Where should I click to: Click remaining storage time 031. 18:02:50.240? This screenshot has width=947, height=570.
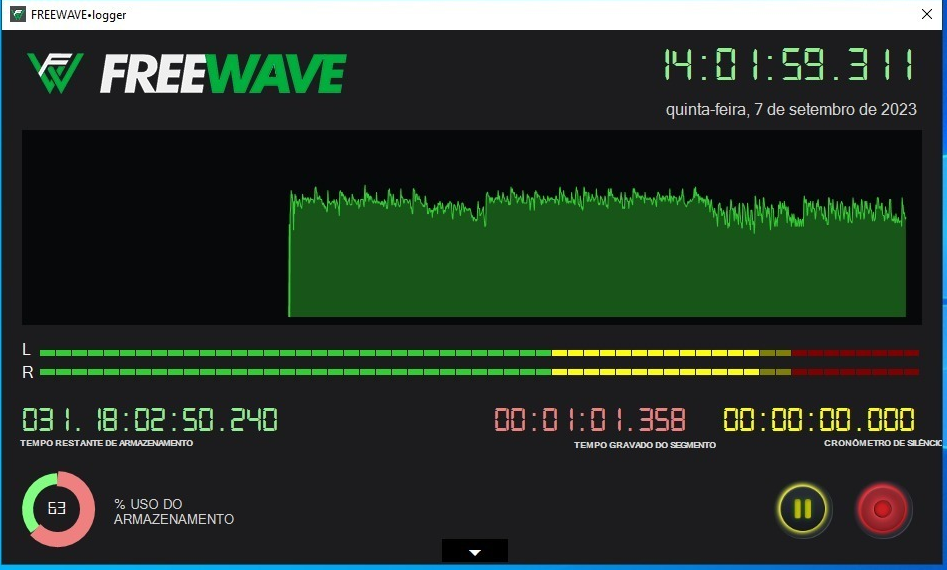coord(150,420)
